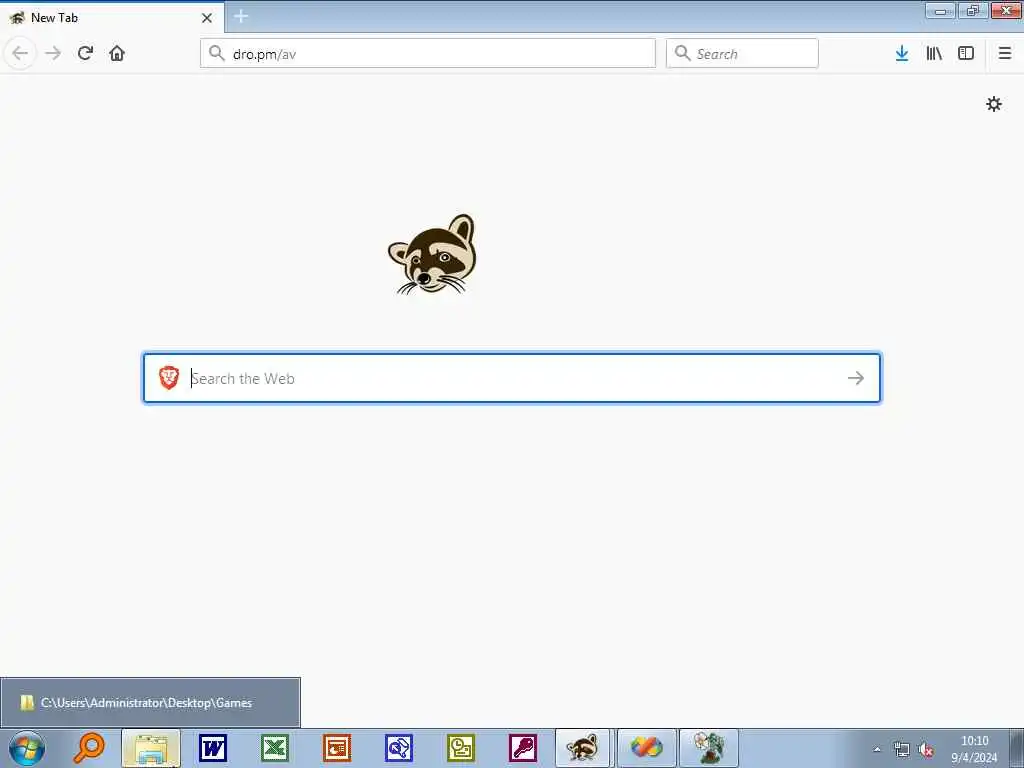Close the browser window
Screen dimensions: 1024x768
tap(1006, 10)
